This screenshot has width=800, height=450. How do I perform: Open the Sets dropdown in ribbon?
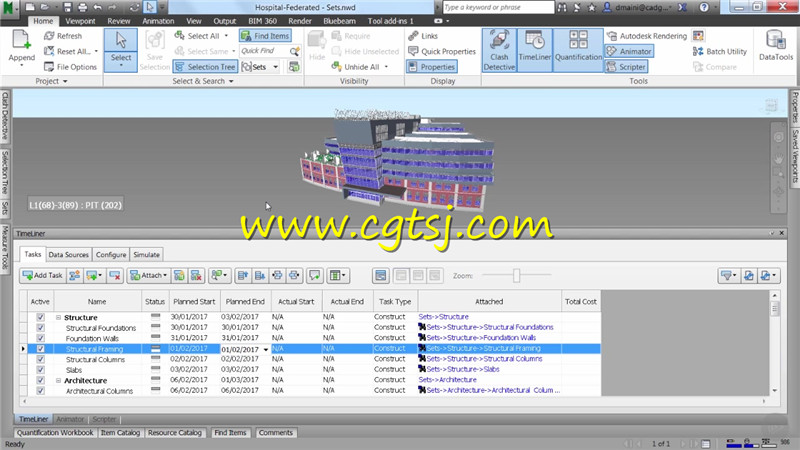276,67
